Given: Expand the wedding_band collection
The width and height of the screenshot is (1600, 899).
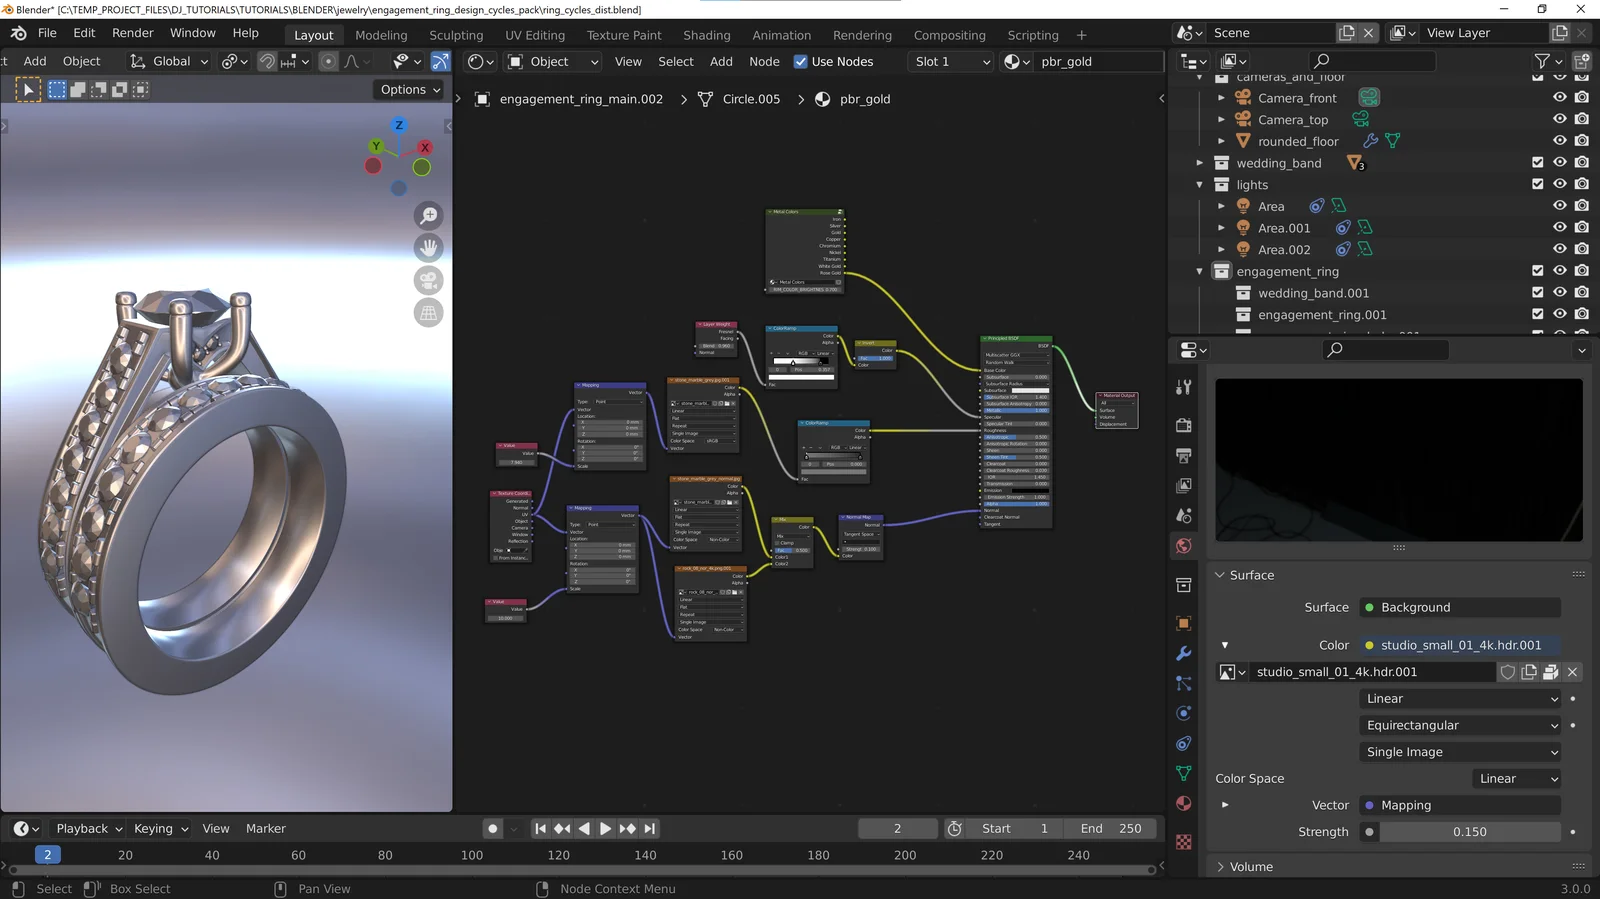Looking at the screenshot, I should click(x=1200, y=163).
